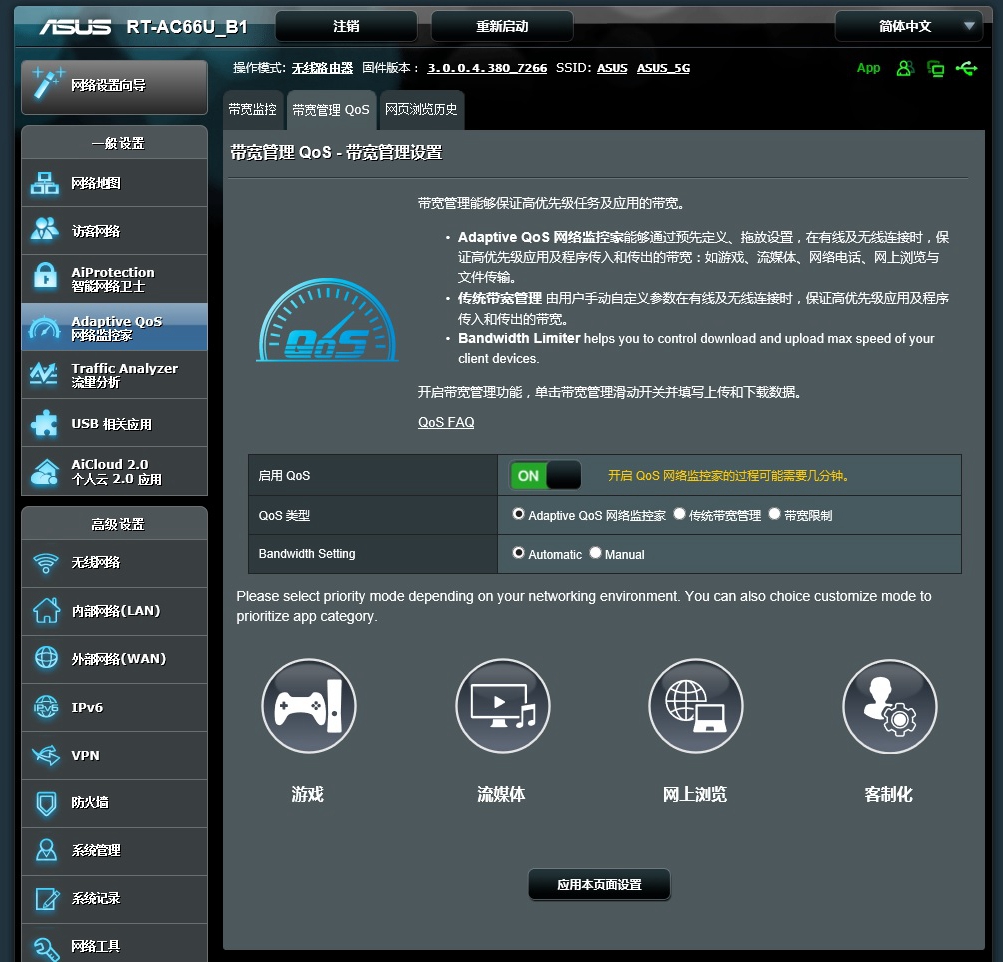Select the 网上浏览 web browsing priority icon
Image resolution: width=1003 pixels, height=962 pixels.
695,705
